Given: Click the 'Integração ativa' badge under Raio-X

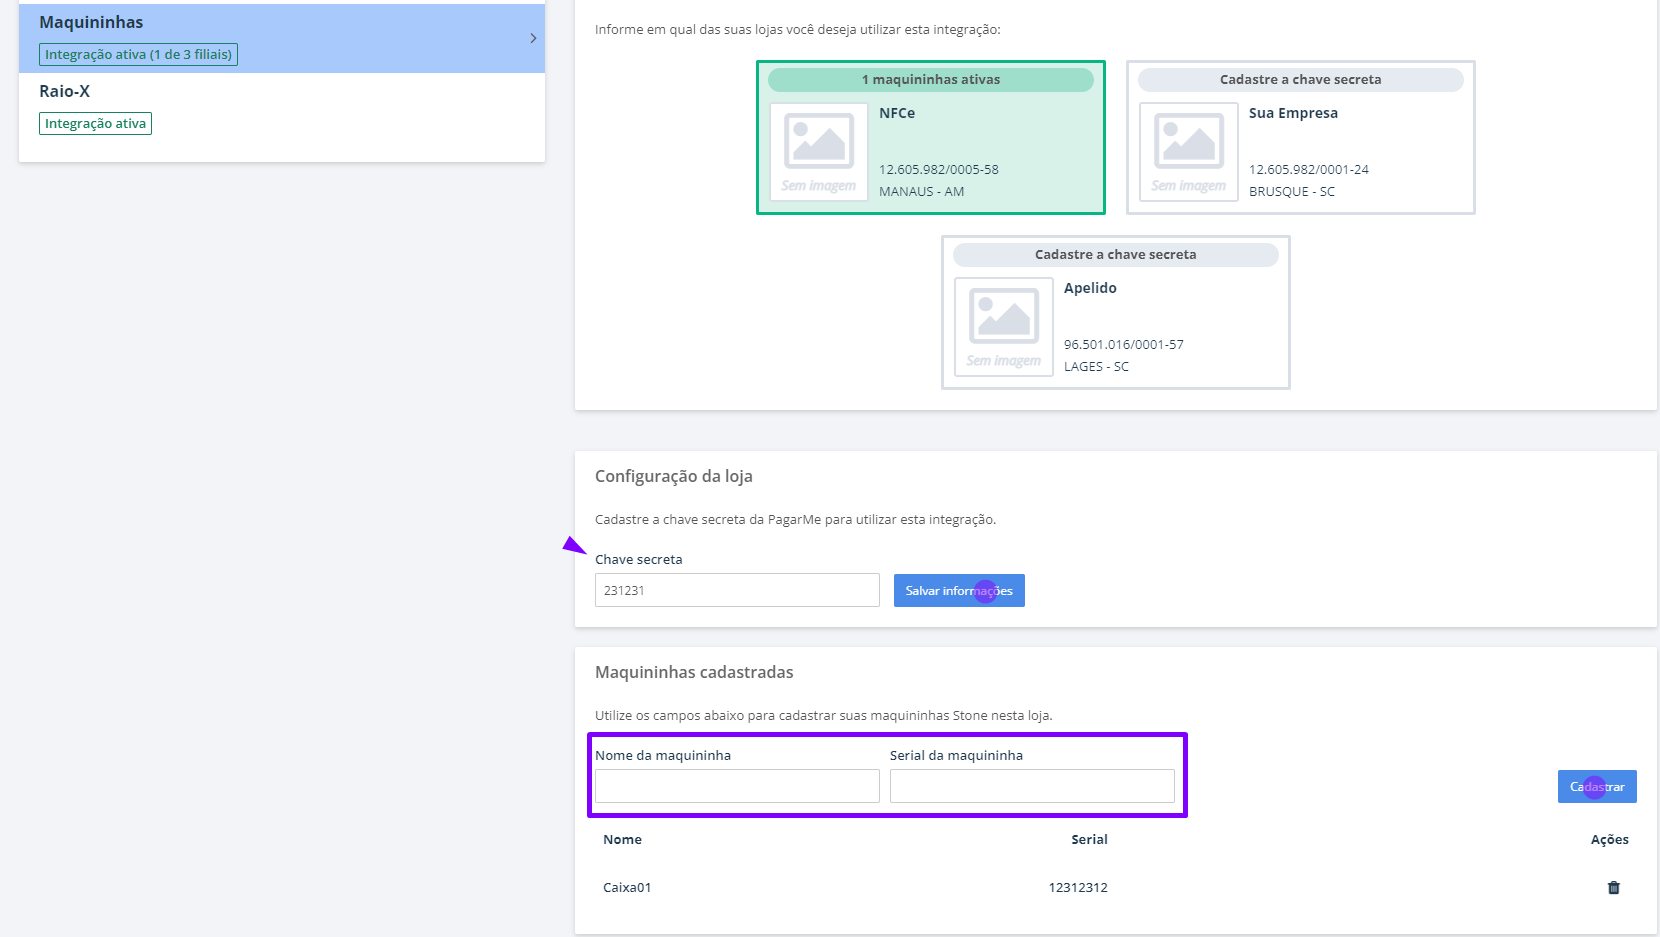Looking at the screenshot, I should (95, 123).
